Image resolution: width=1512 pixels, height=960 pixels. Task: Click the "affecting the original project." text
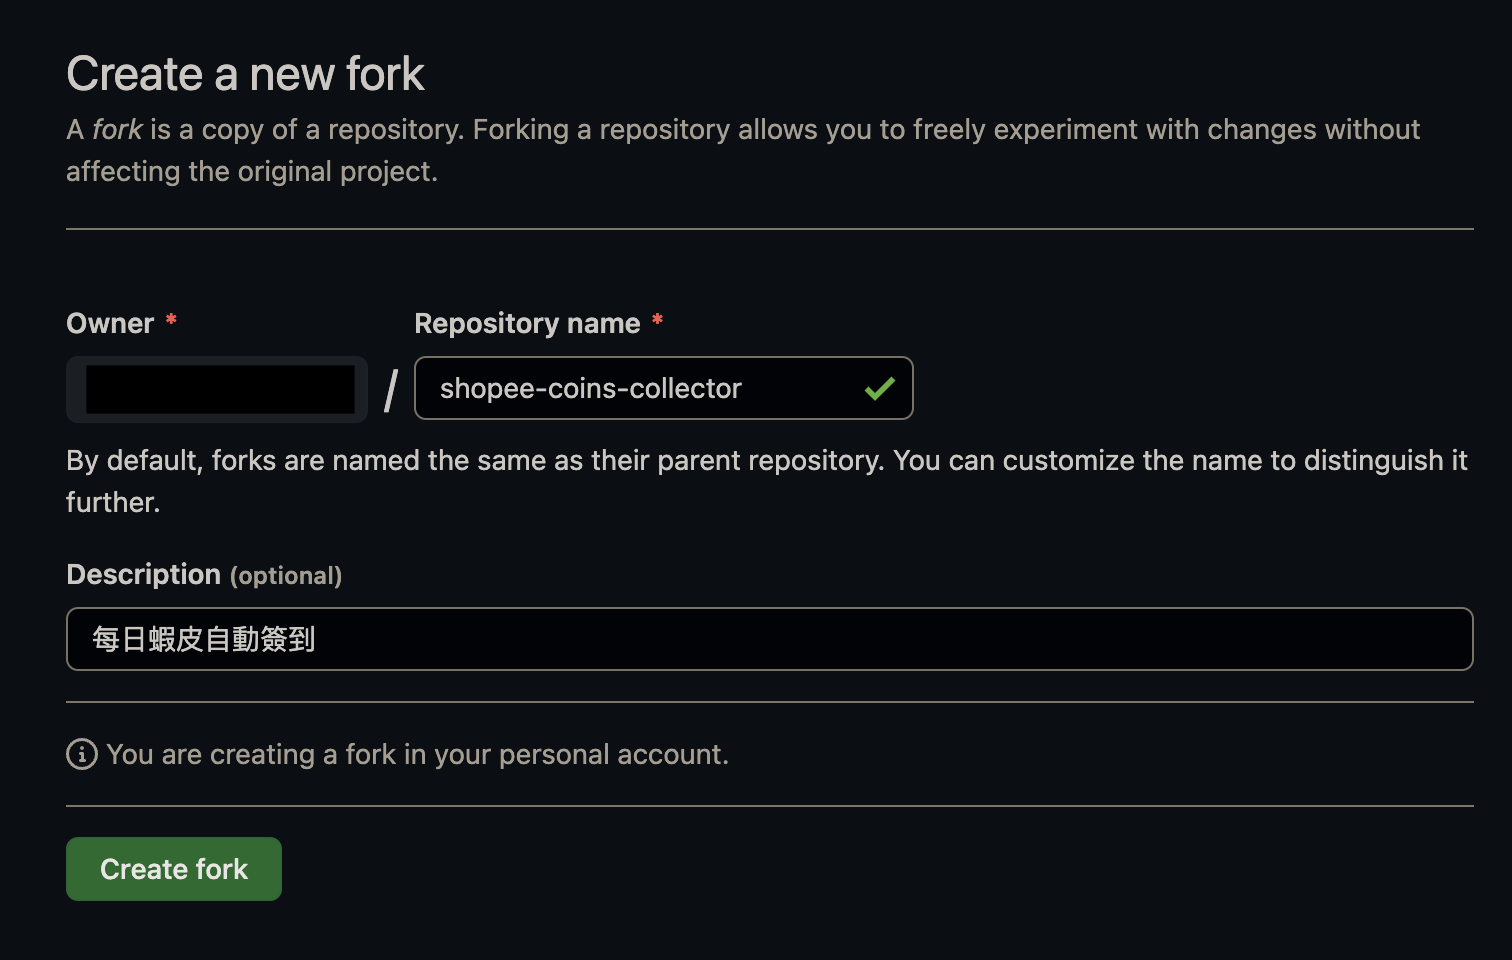pyautogui.click(x=252, y=171)
